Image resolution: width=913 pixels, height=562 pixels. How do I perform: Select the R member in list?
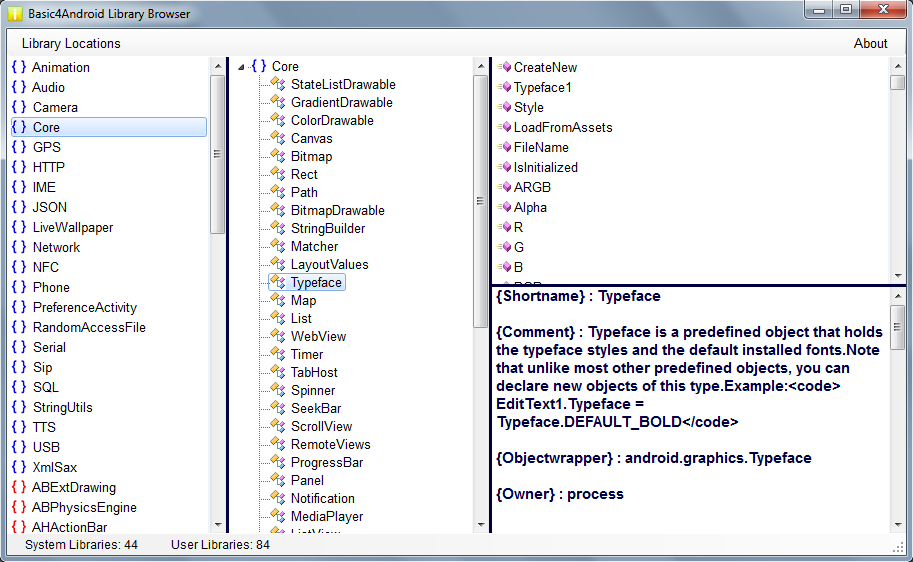518,227
